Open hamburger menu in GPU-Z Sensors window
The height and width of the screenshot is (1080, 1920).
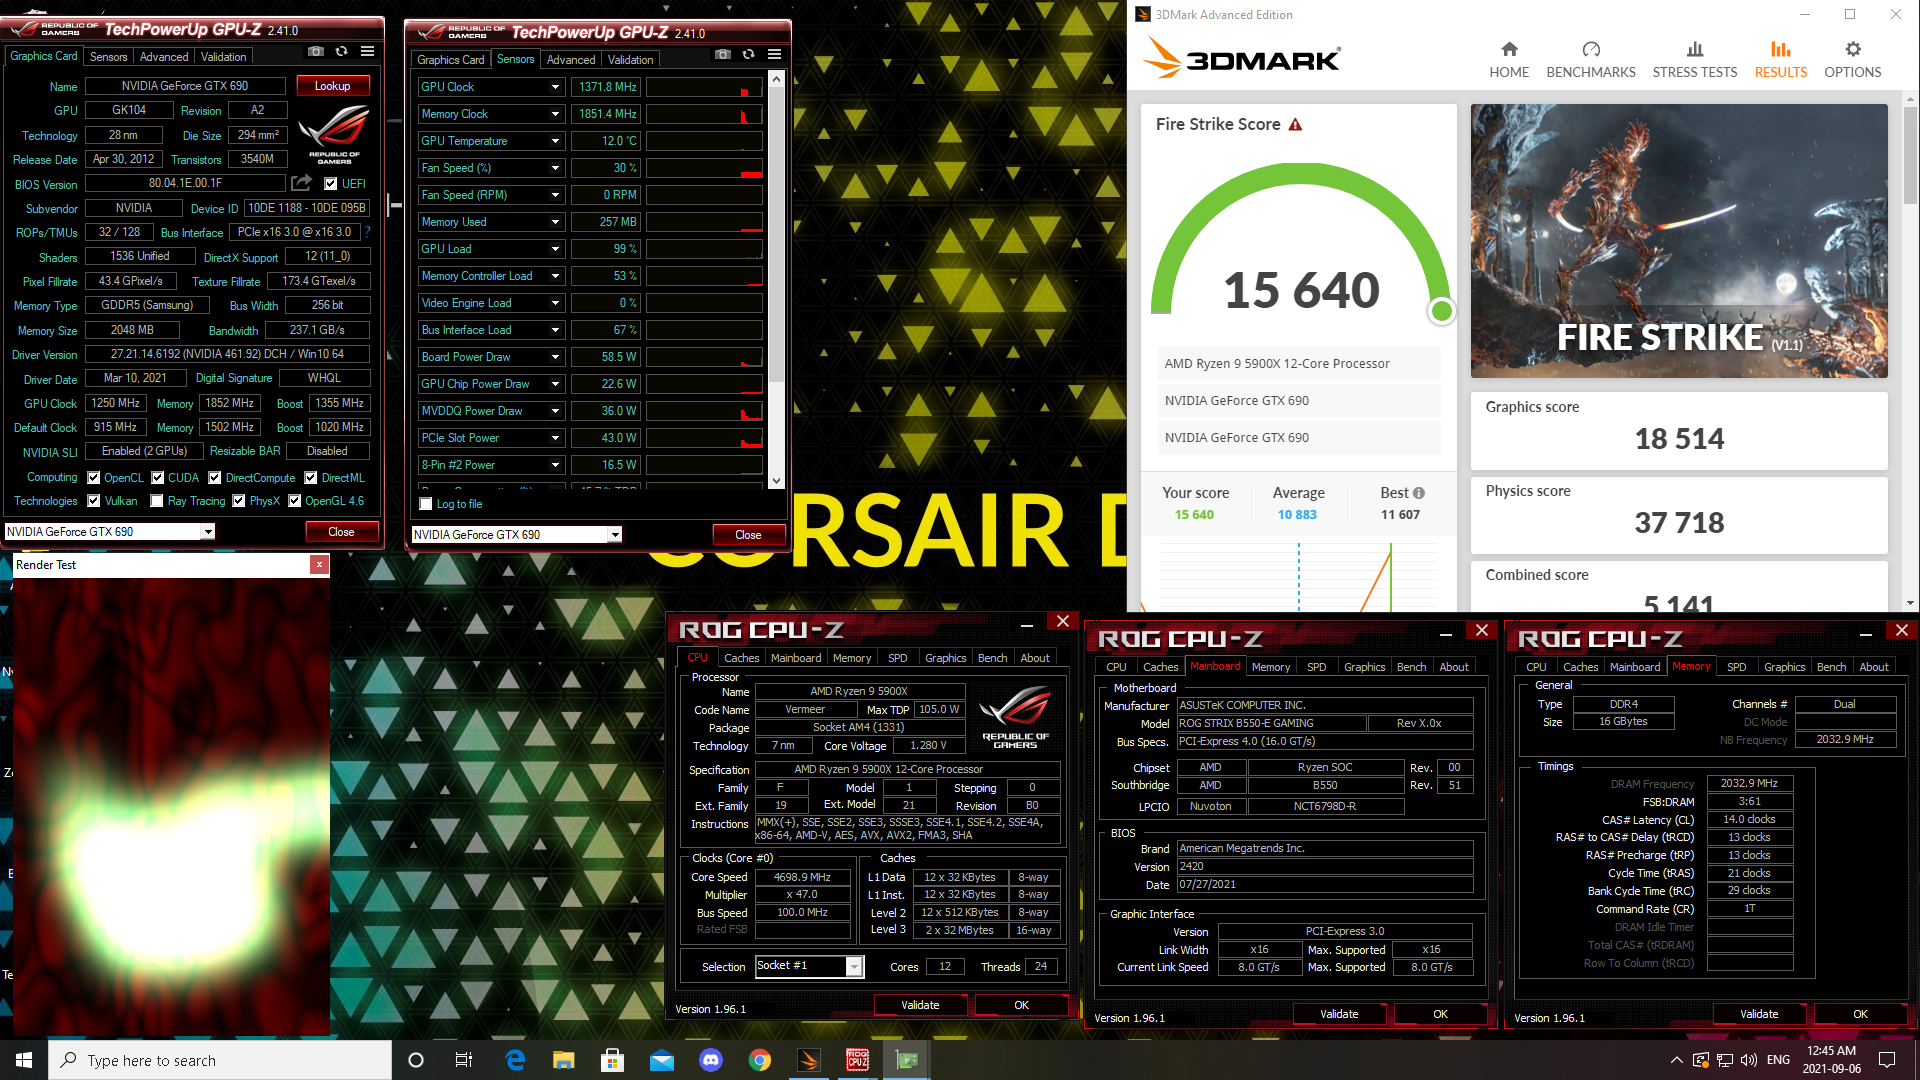coord(775,54)
